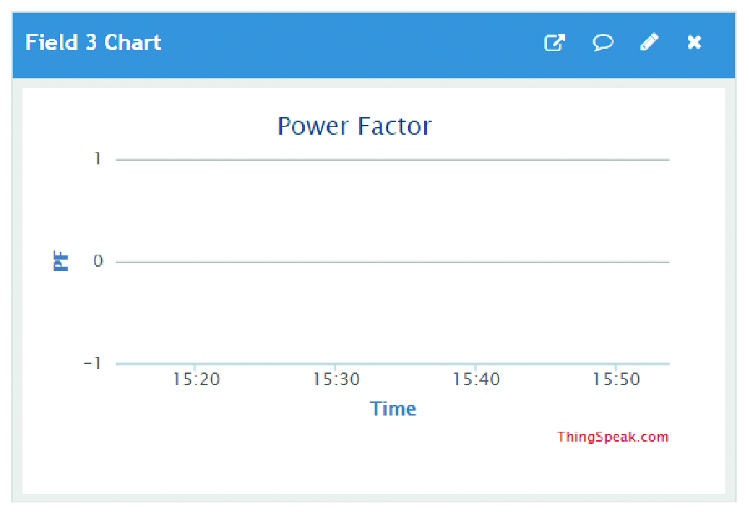Click the 15:20 time tick label
Image resolution: width=750 pixels, height=515 pixels.
196,380
